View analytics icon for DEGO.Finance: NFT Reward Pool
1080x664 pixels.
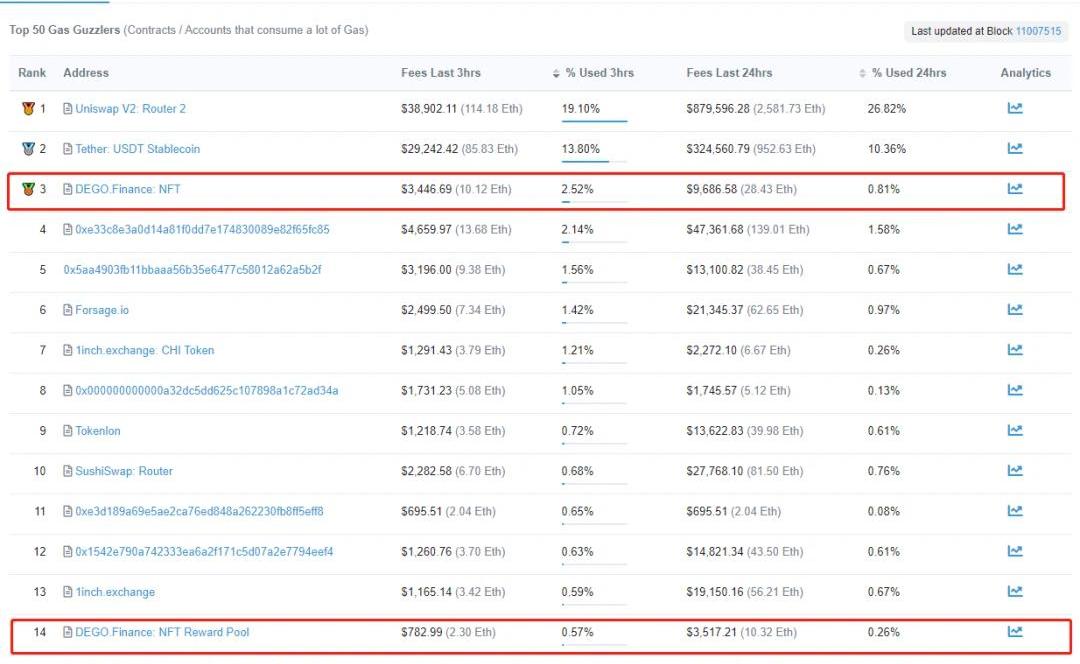click(1014, 631)
